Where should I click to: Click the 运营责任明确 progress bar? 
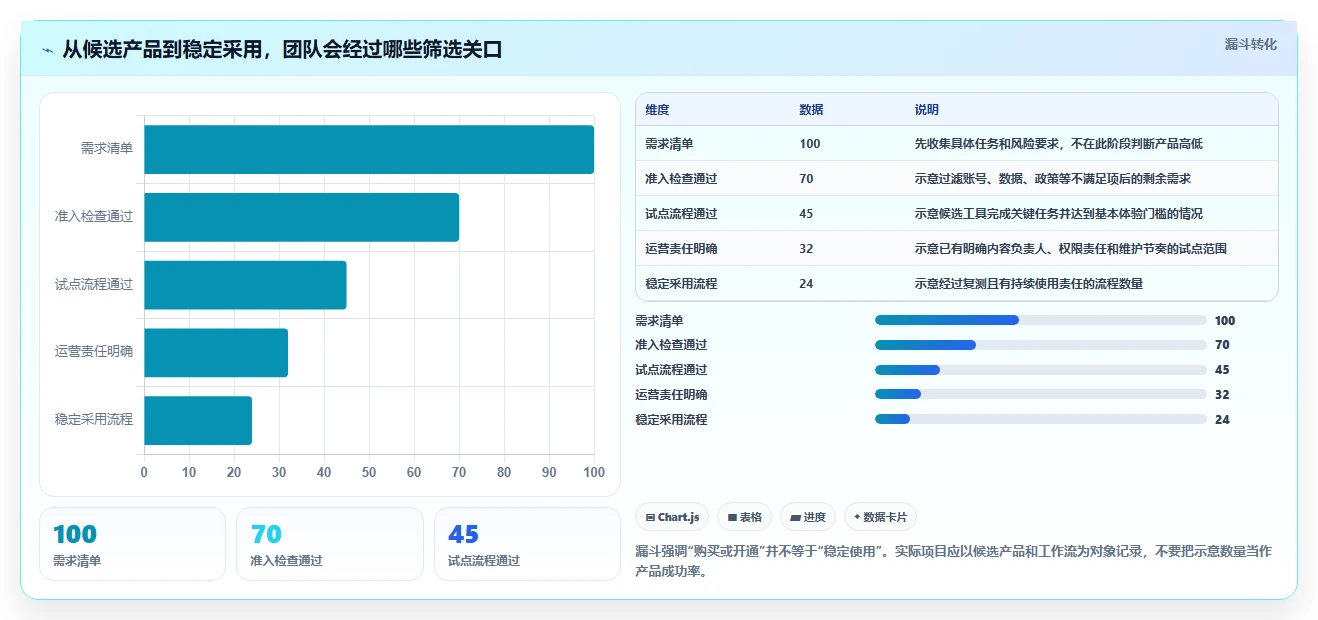[1041, 394]
